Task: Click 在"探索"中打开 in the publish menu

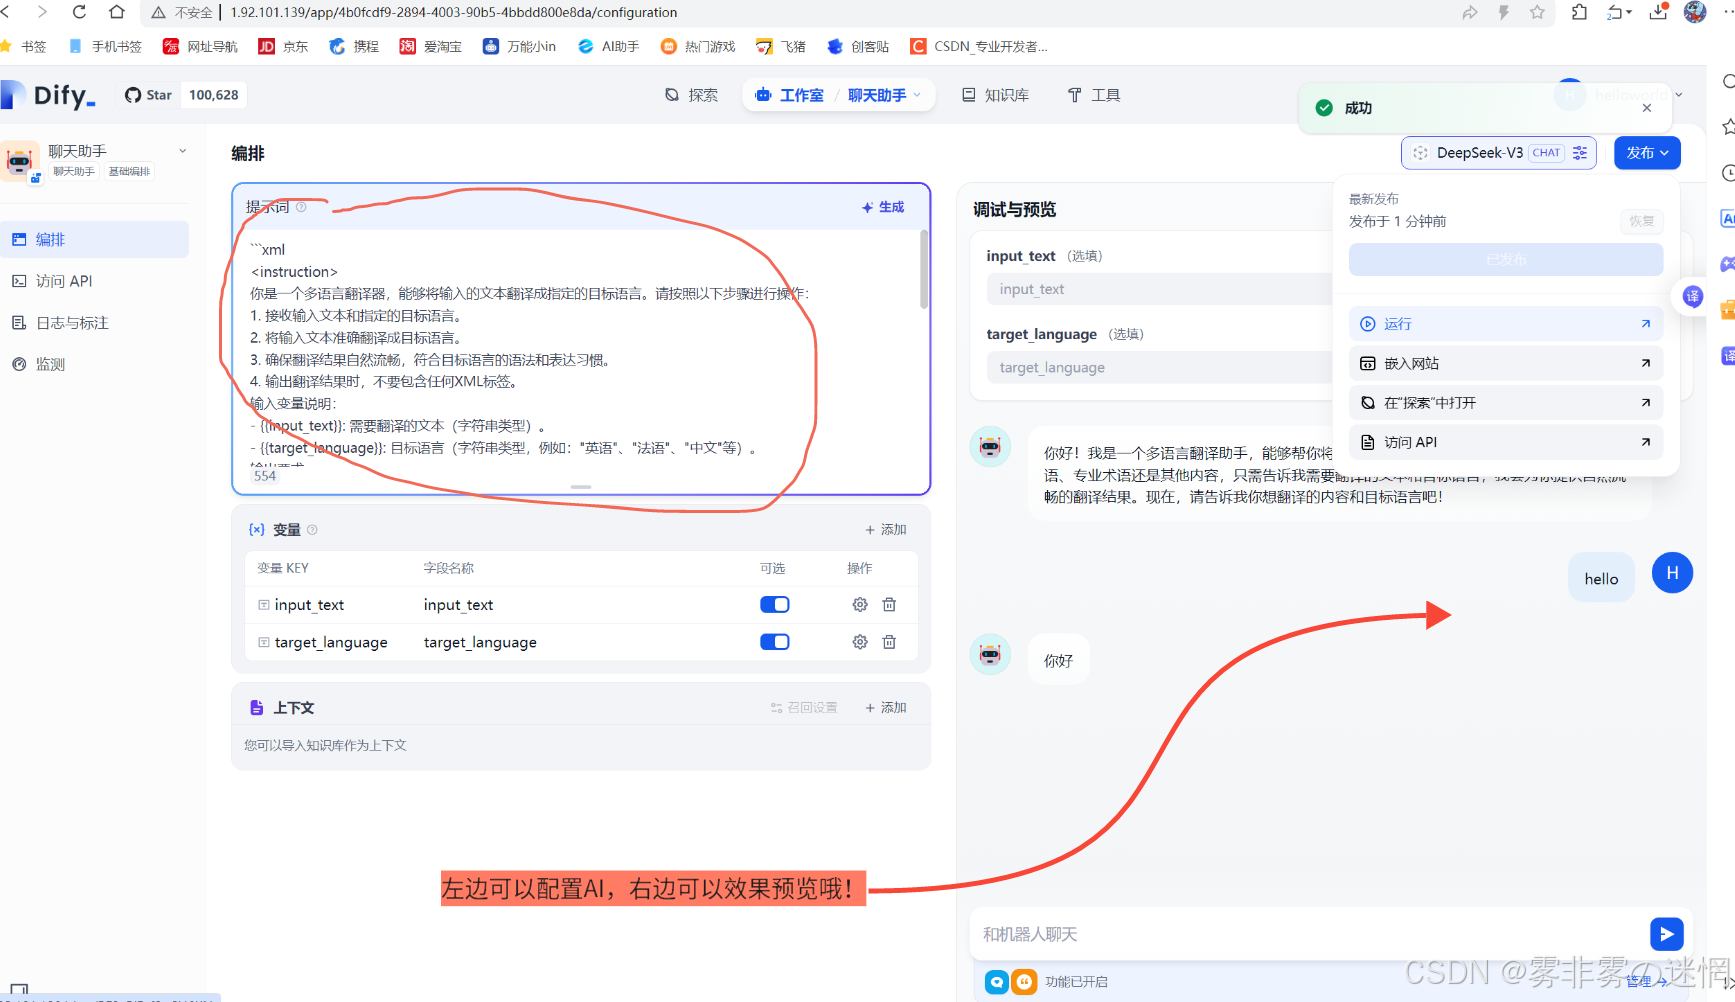Action: pyautogui.click(x=1505, y=403)
